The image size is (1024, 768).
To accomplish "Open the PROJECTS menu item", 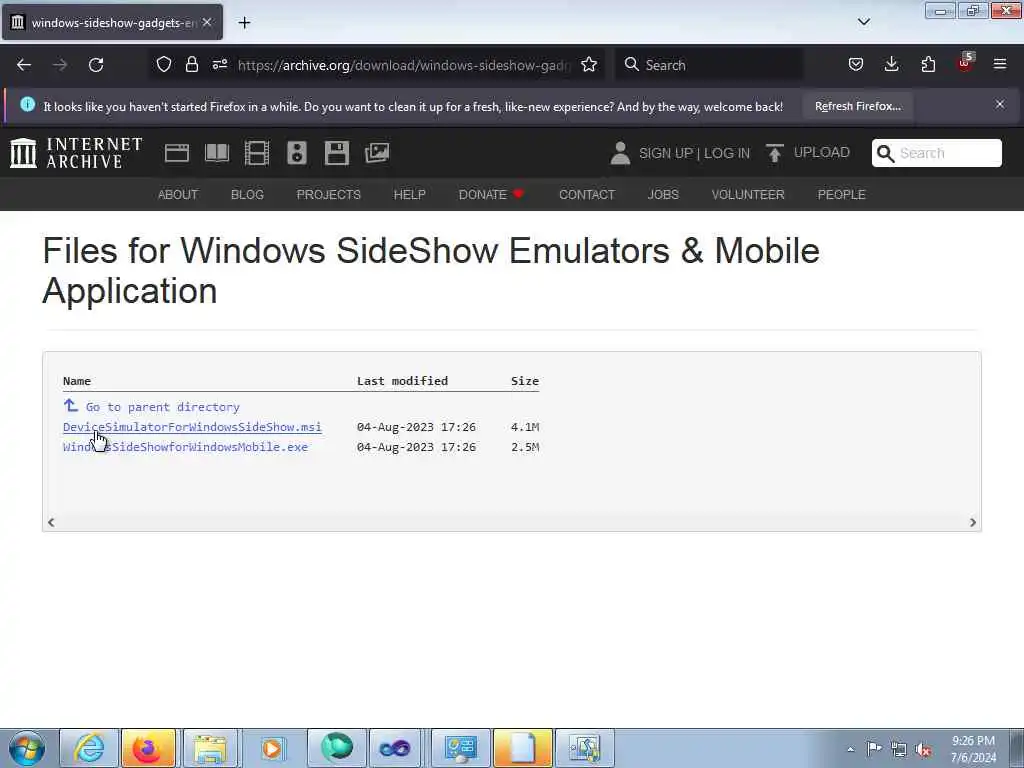I will pos(328,195).
